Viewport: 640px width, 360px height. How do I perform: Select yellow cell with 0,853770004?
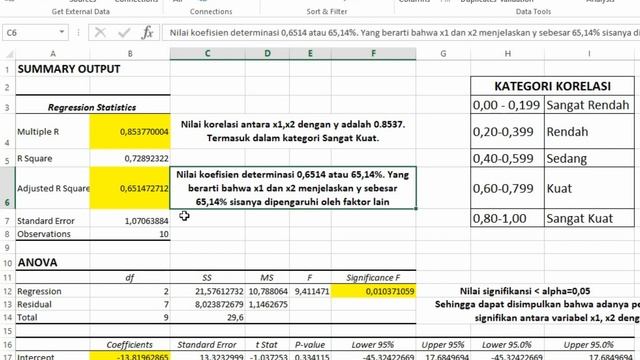[x=130, y=131]
